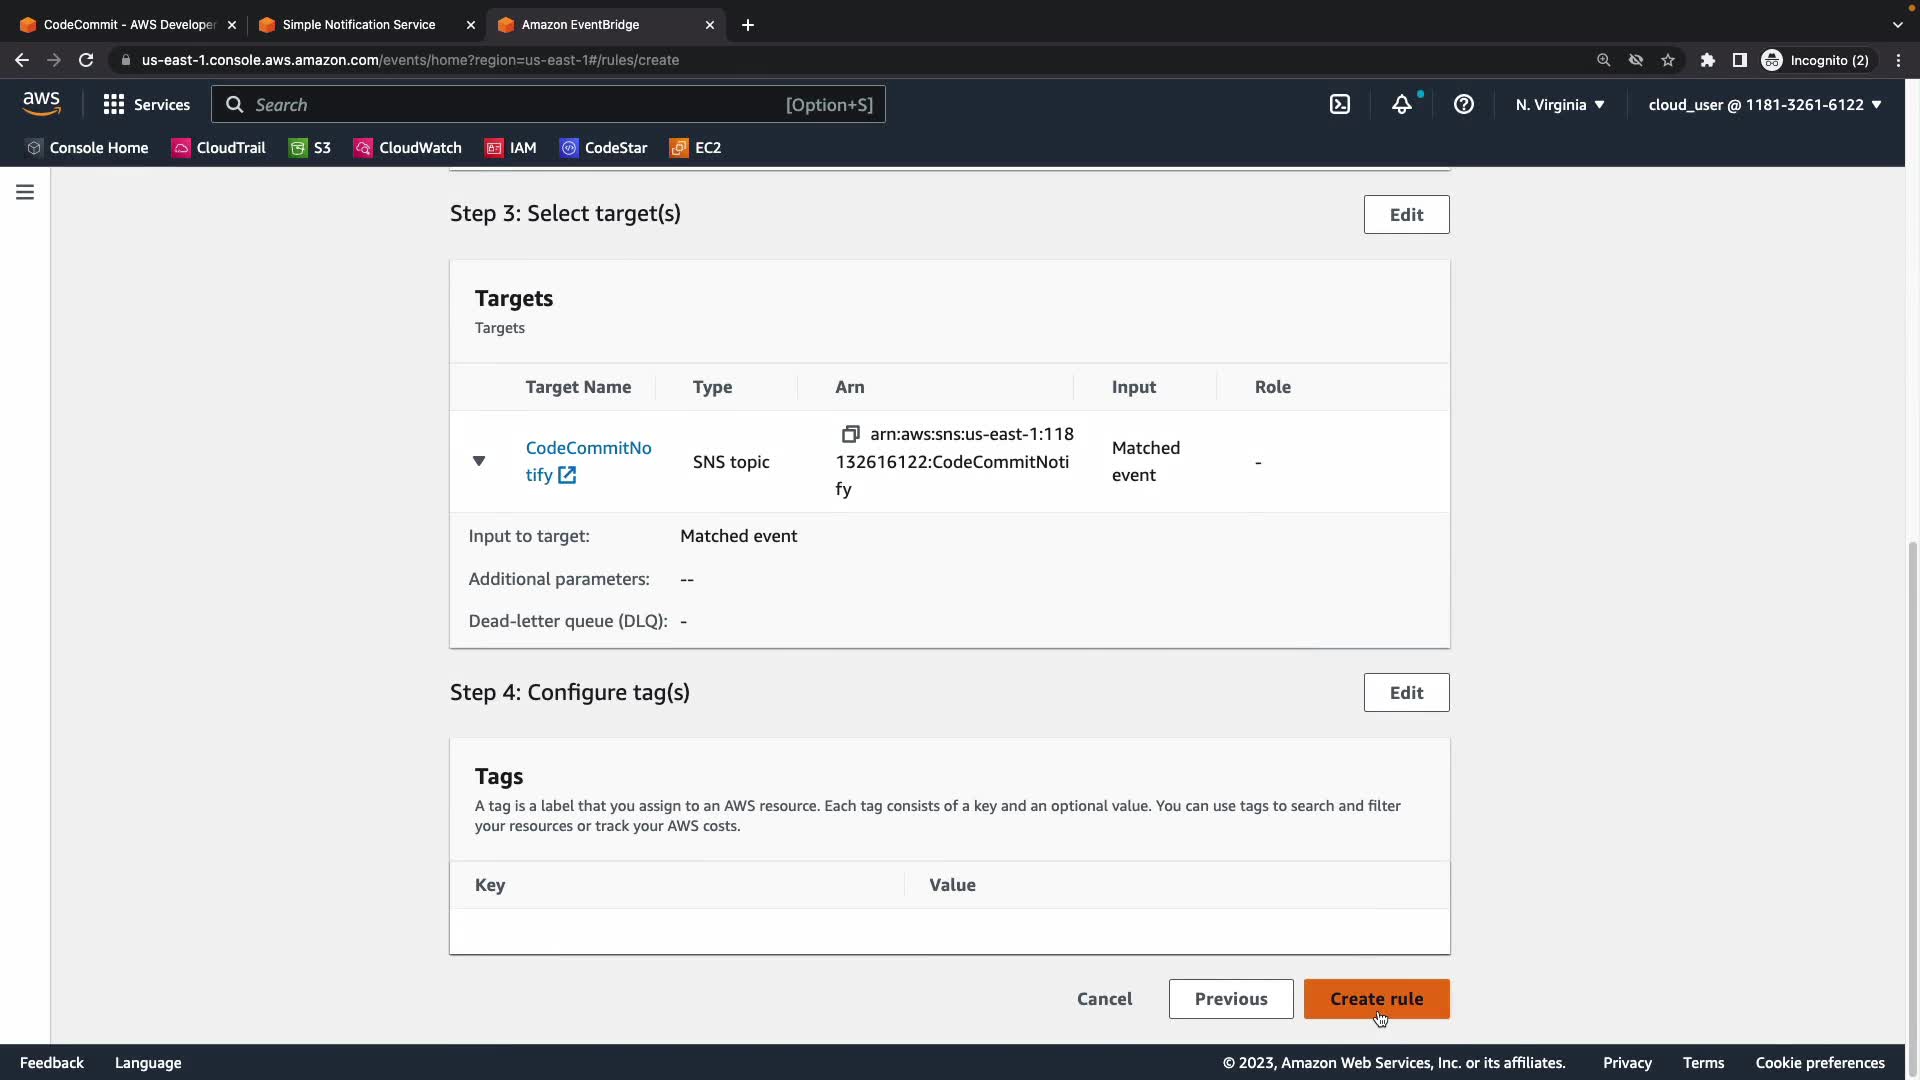Bookmark page with star icon
1920x1080 pixels.
pos(1667,60)
